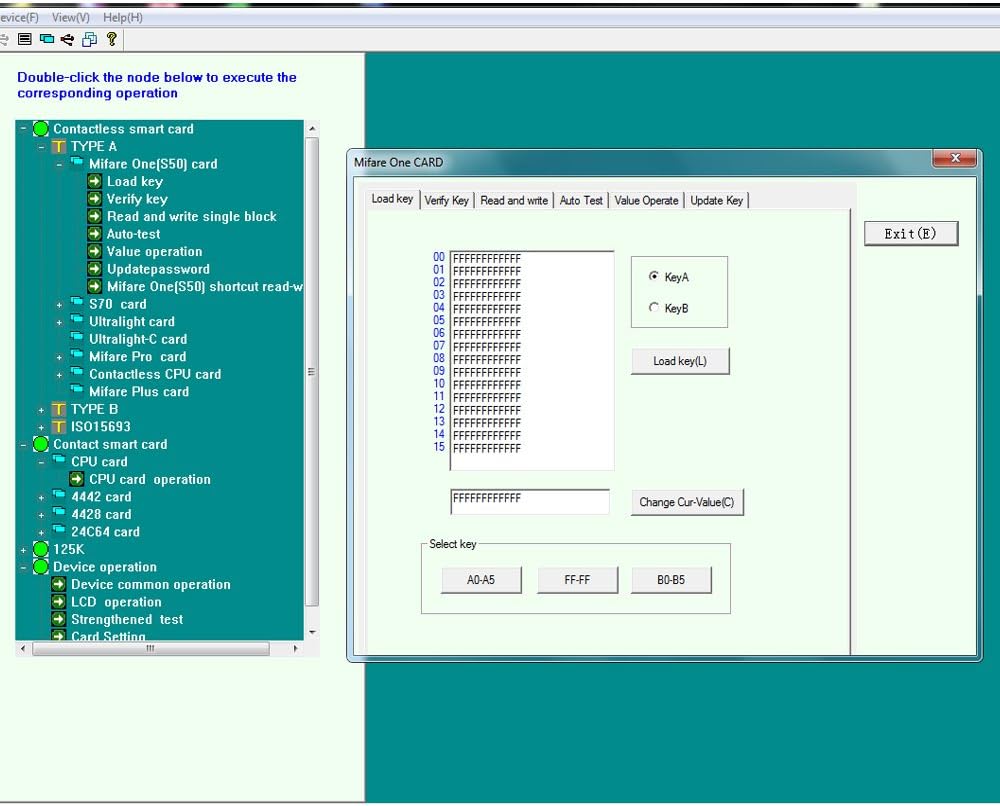Switch to the Auto Test tab
The image size is (1000, 806).
[x=581, y=200]
